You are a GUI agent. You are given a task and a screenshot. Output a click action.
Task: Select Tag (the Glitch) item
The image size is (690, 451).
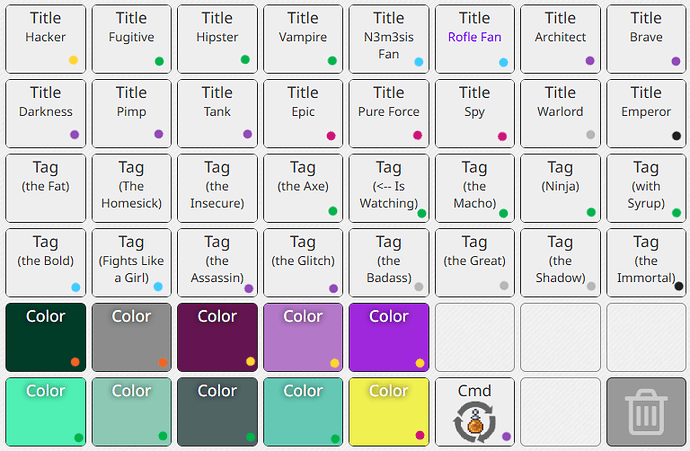(303, 263)
